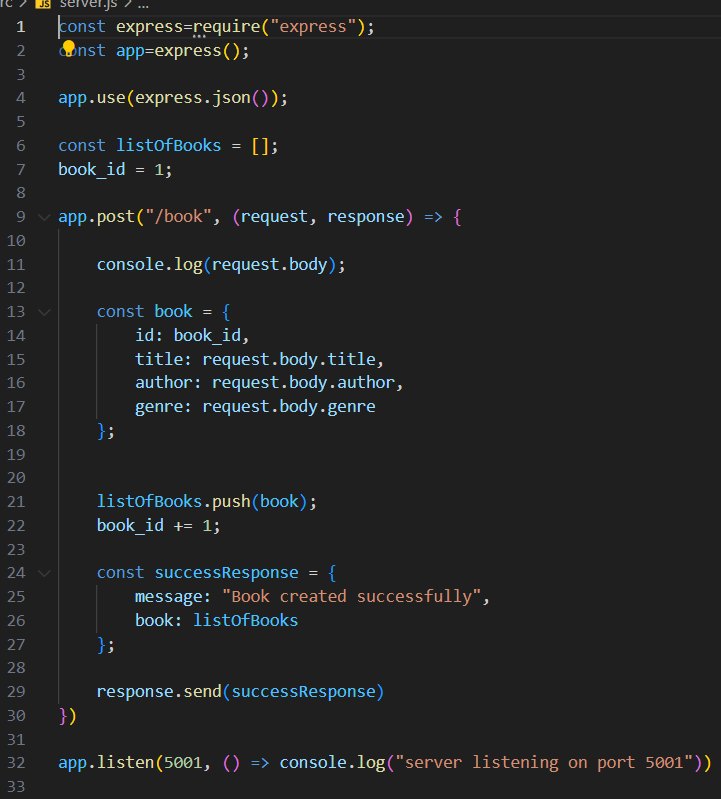
Task: Click line number 24 in the gutter
Action: 16,573
